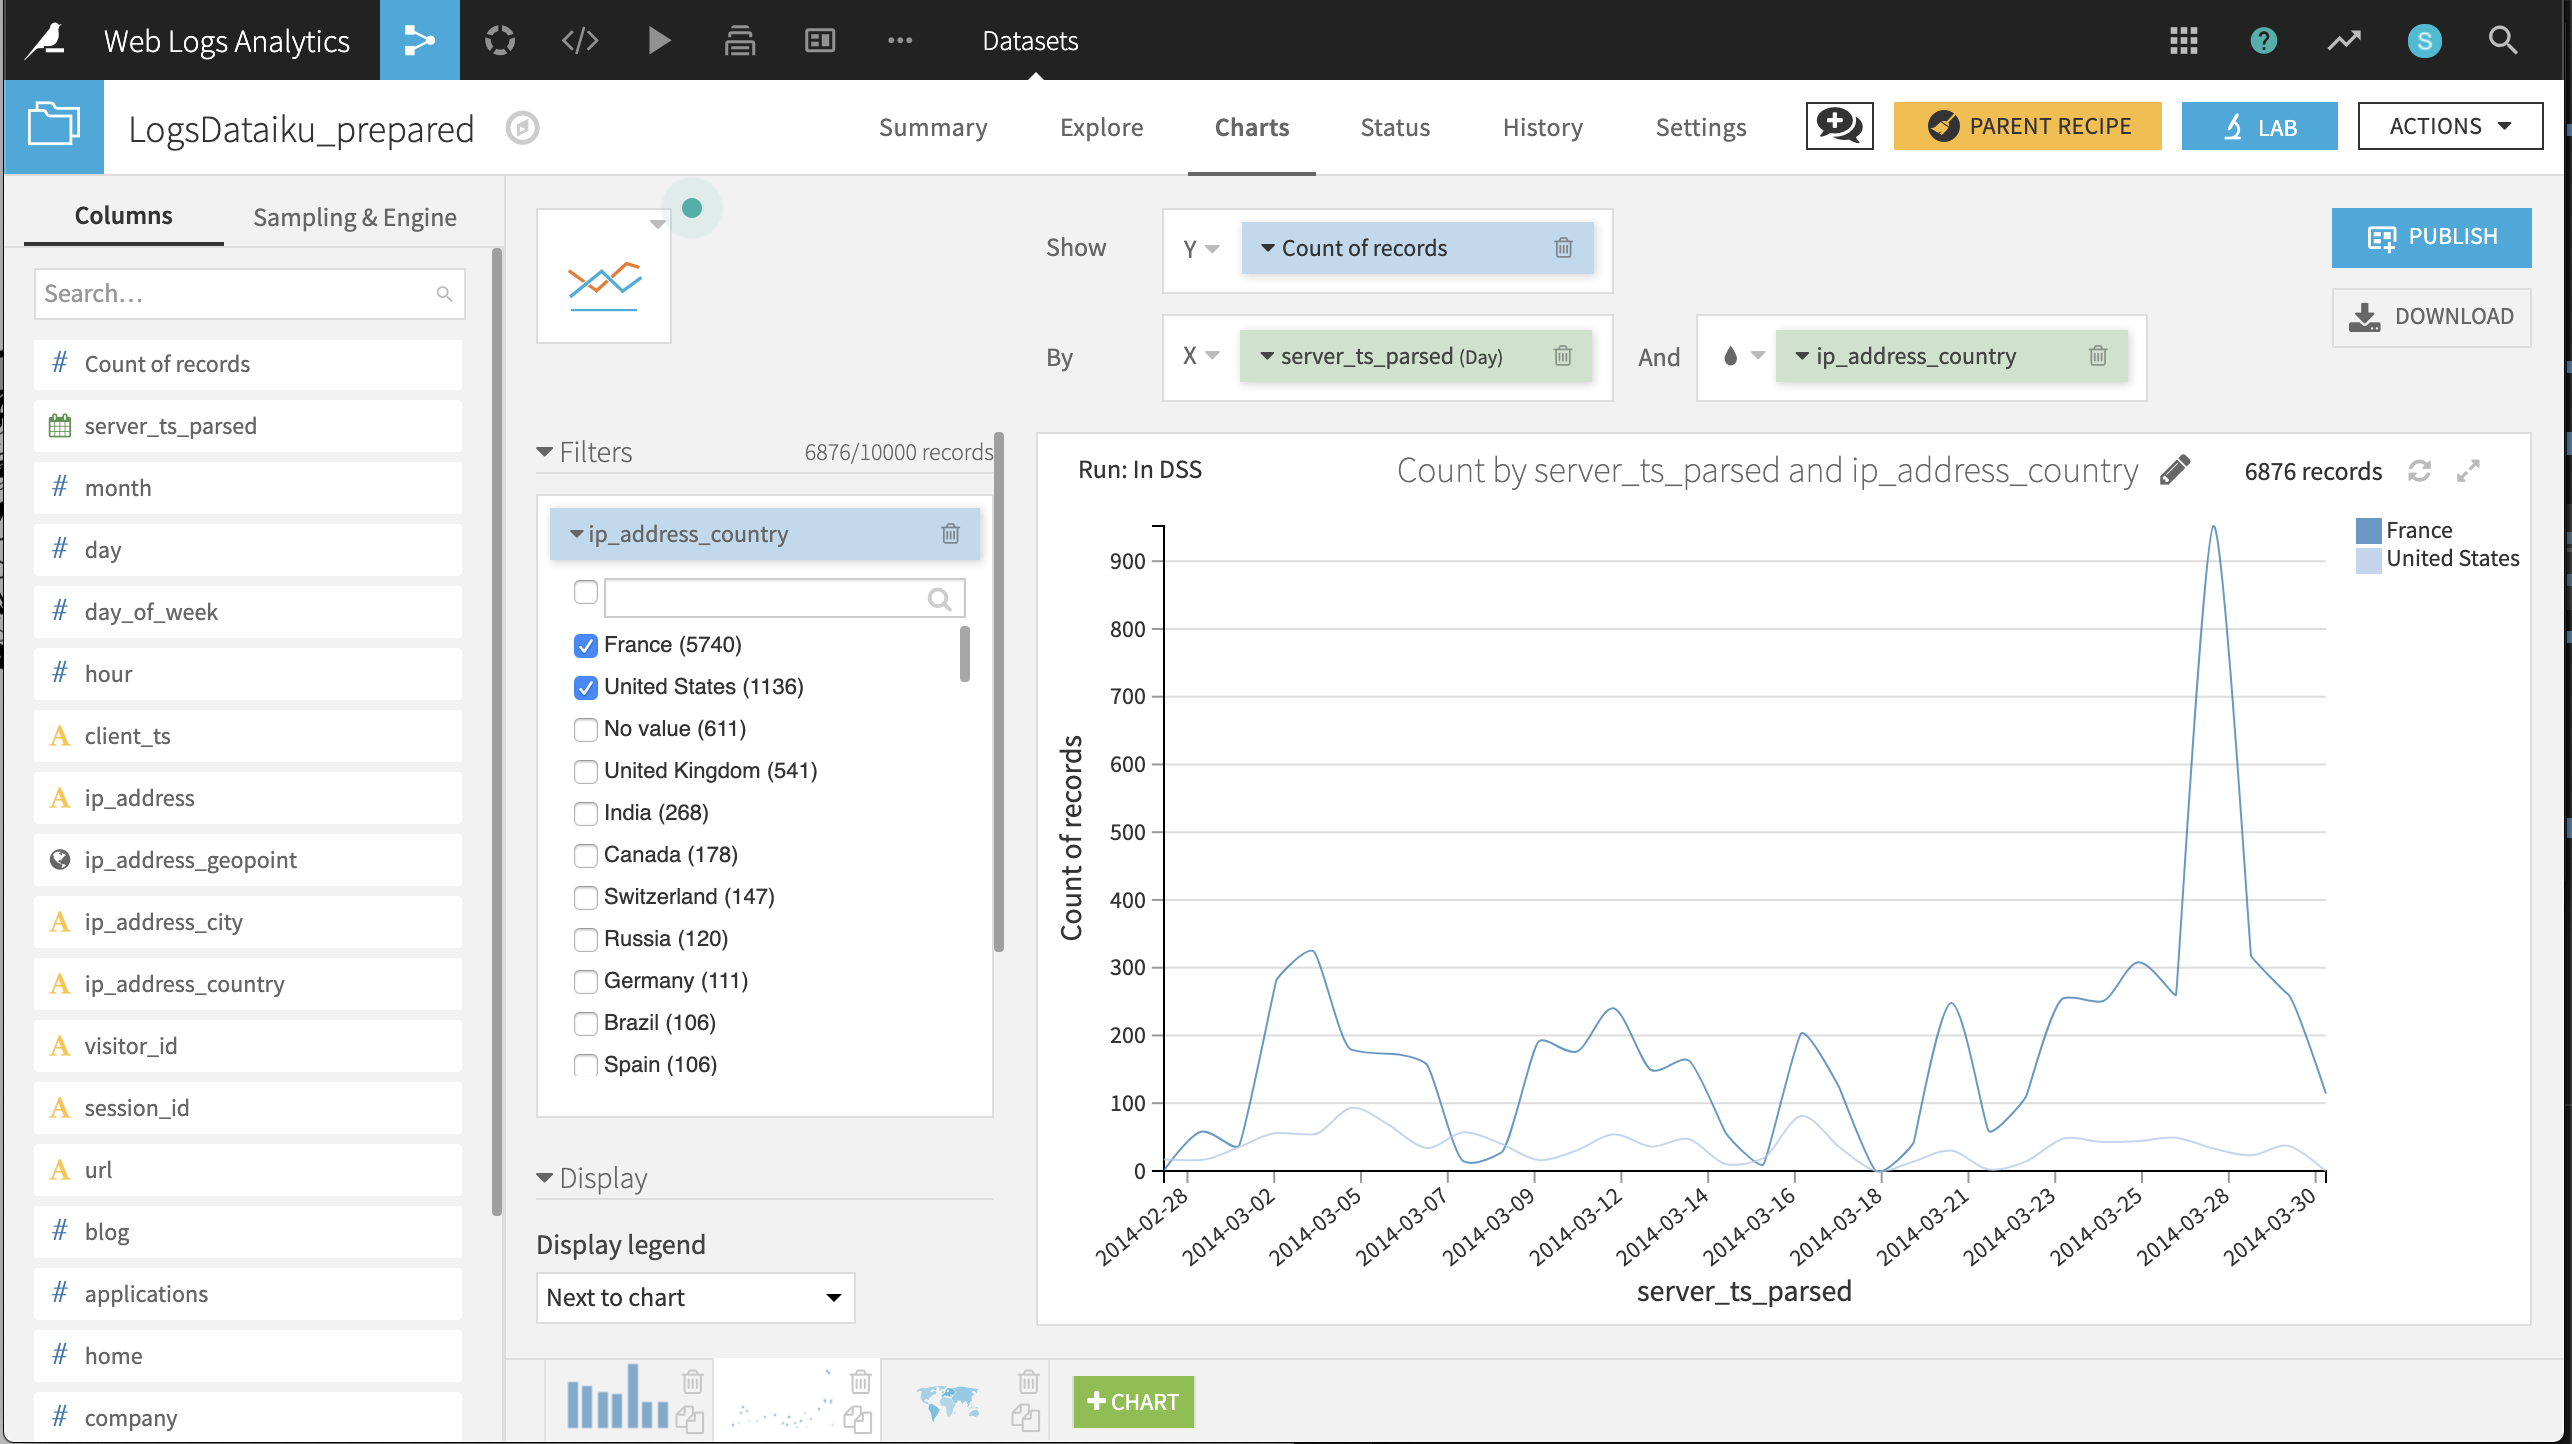Image resolution: width=2572 pixels, height=1444 pixels.
Task: Check the India filter option
Action: 586,813
